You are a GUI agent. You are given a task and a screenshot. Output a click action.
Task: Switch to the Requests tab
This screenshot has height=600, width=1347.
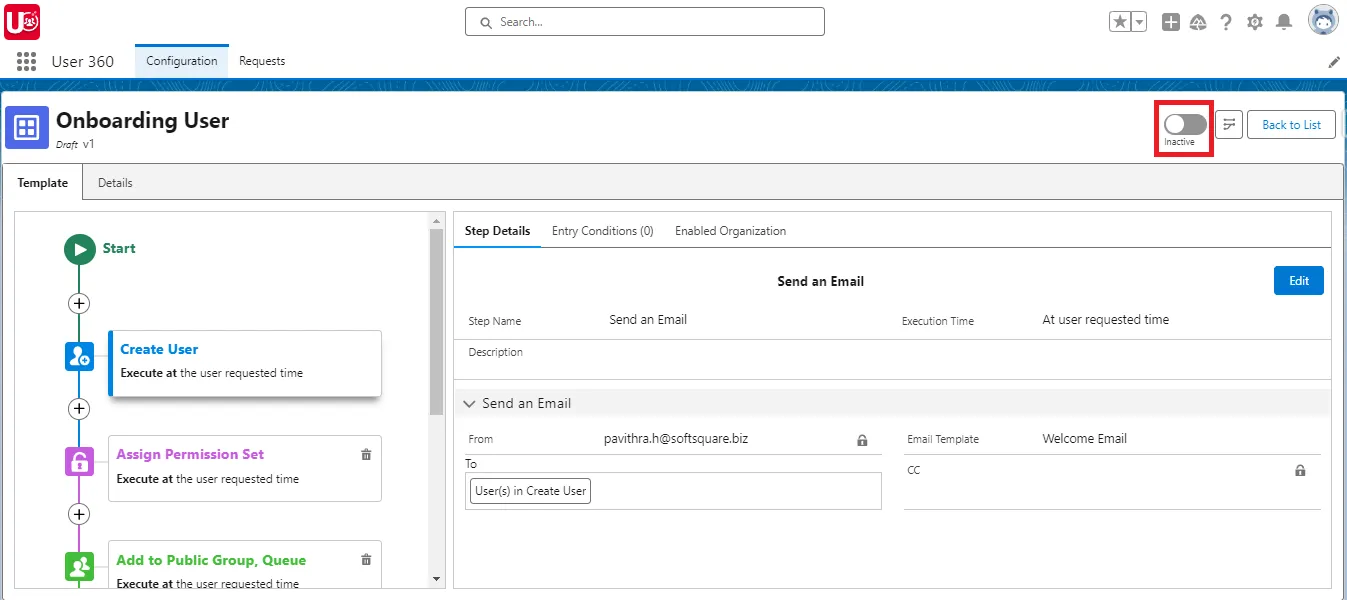coord(262,61)
